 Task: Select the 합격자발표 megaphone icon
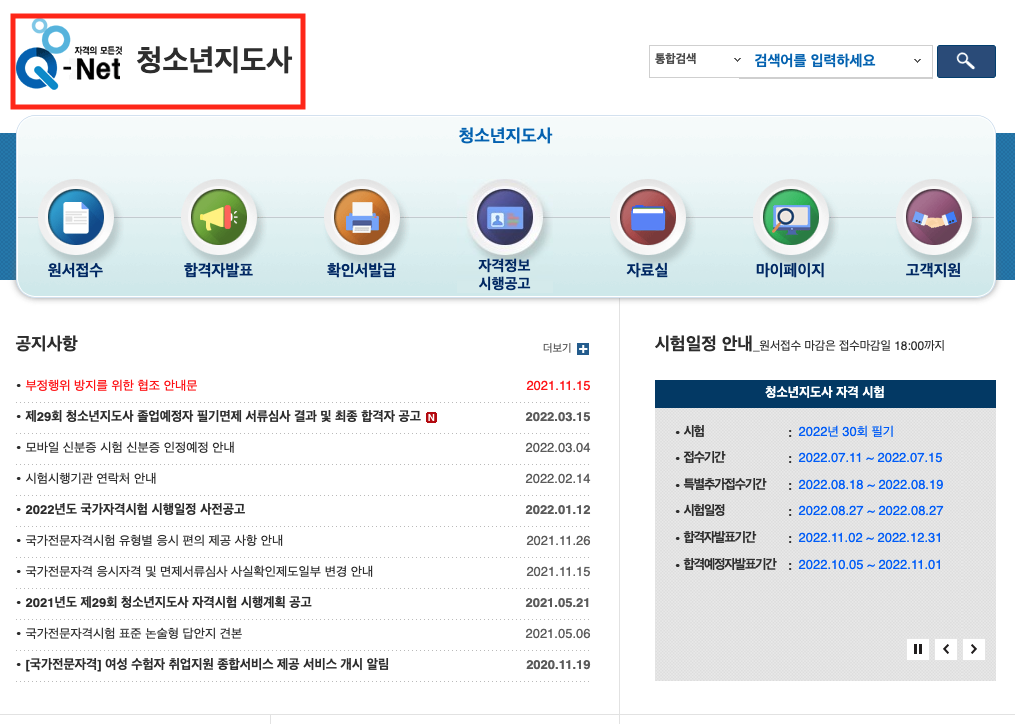pyautogui.click(x=219, y=217)
